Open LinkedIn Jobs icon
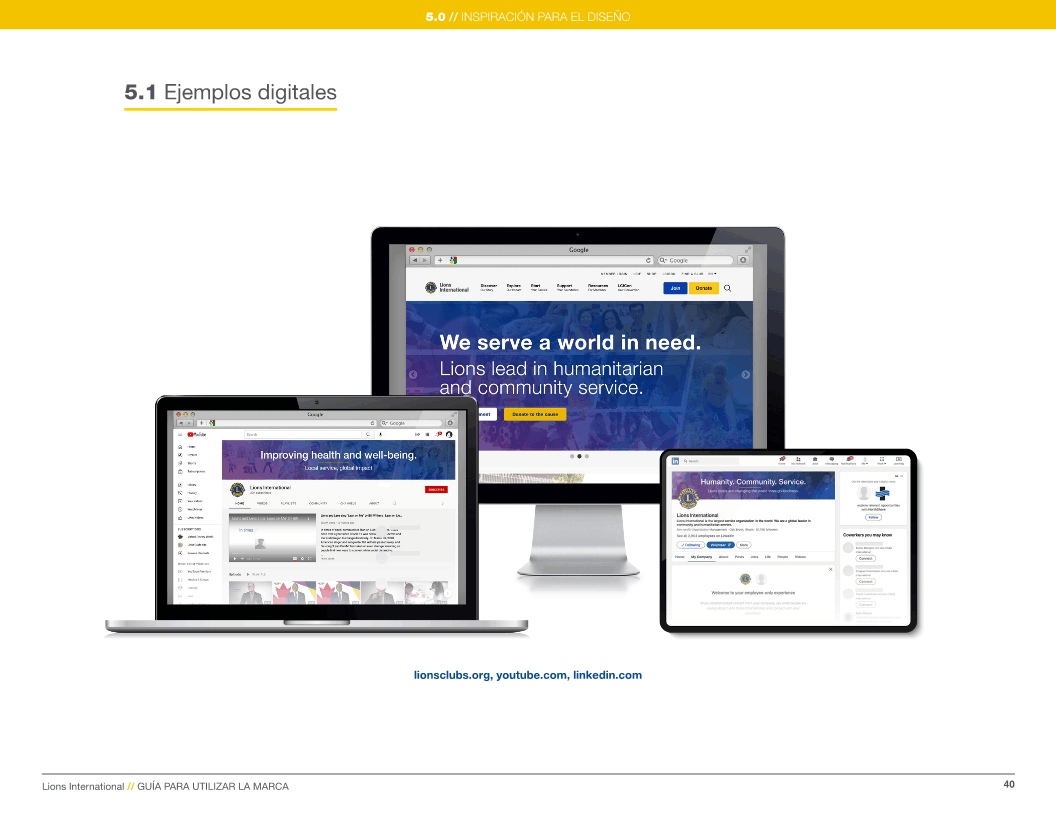This screenshot has width=1056, height=816. (x=815, y=461)
